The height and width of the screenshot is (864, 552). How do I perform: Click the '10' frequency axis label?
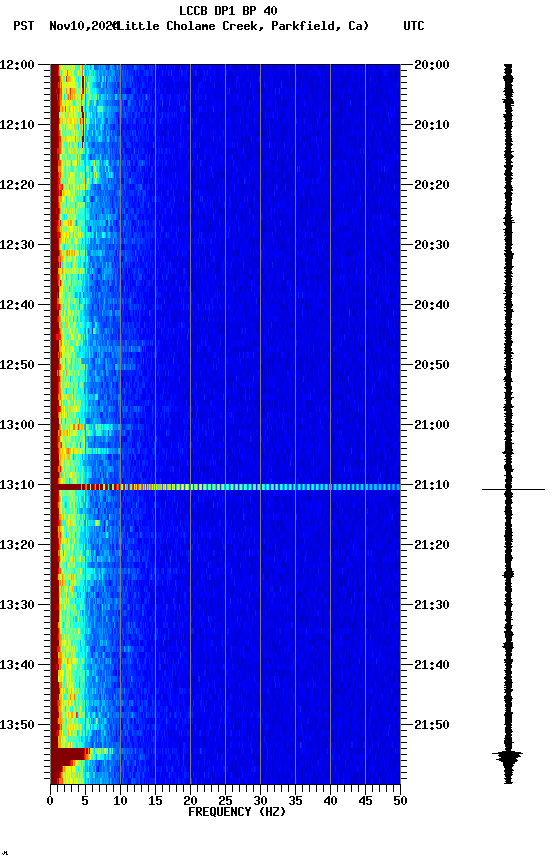click(x=120, y=801)
